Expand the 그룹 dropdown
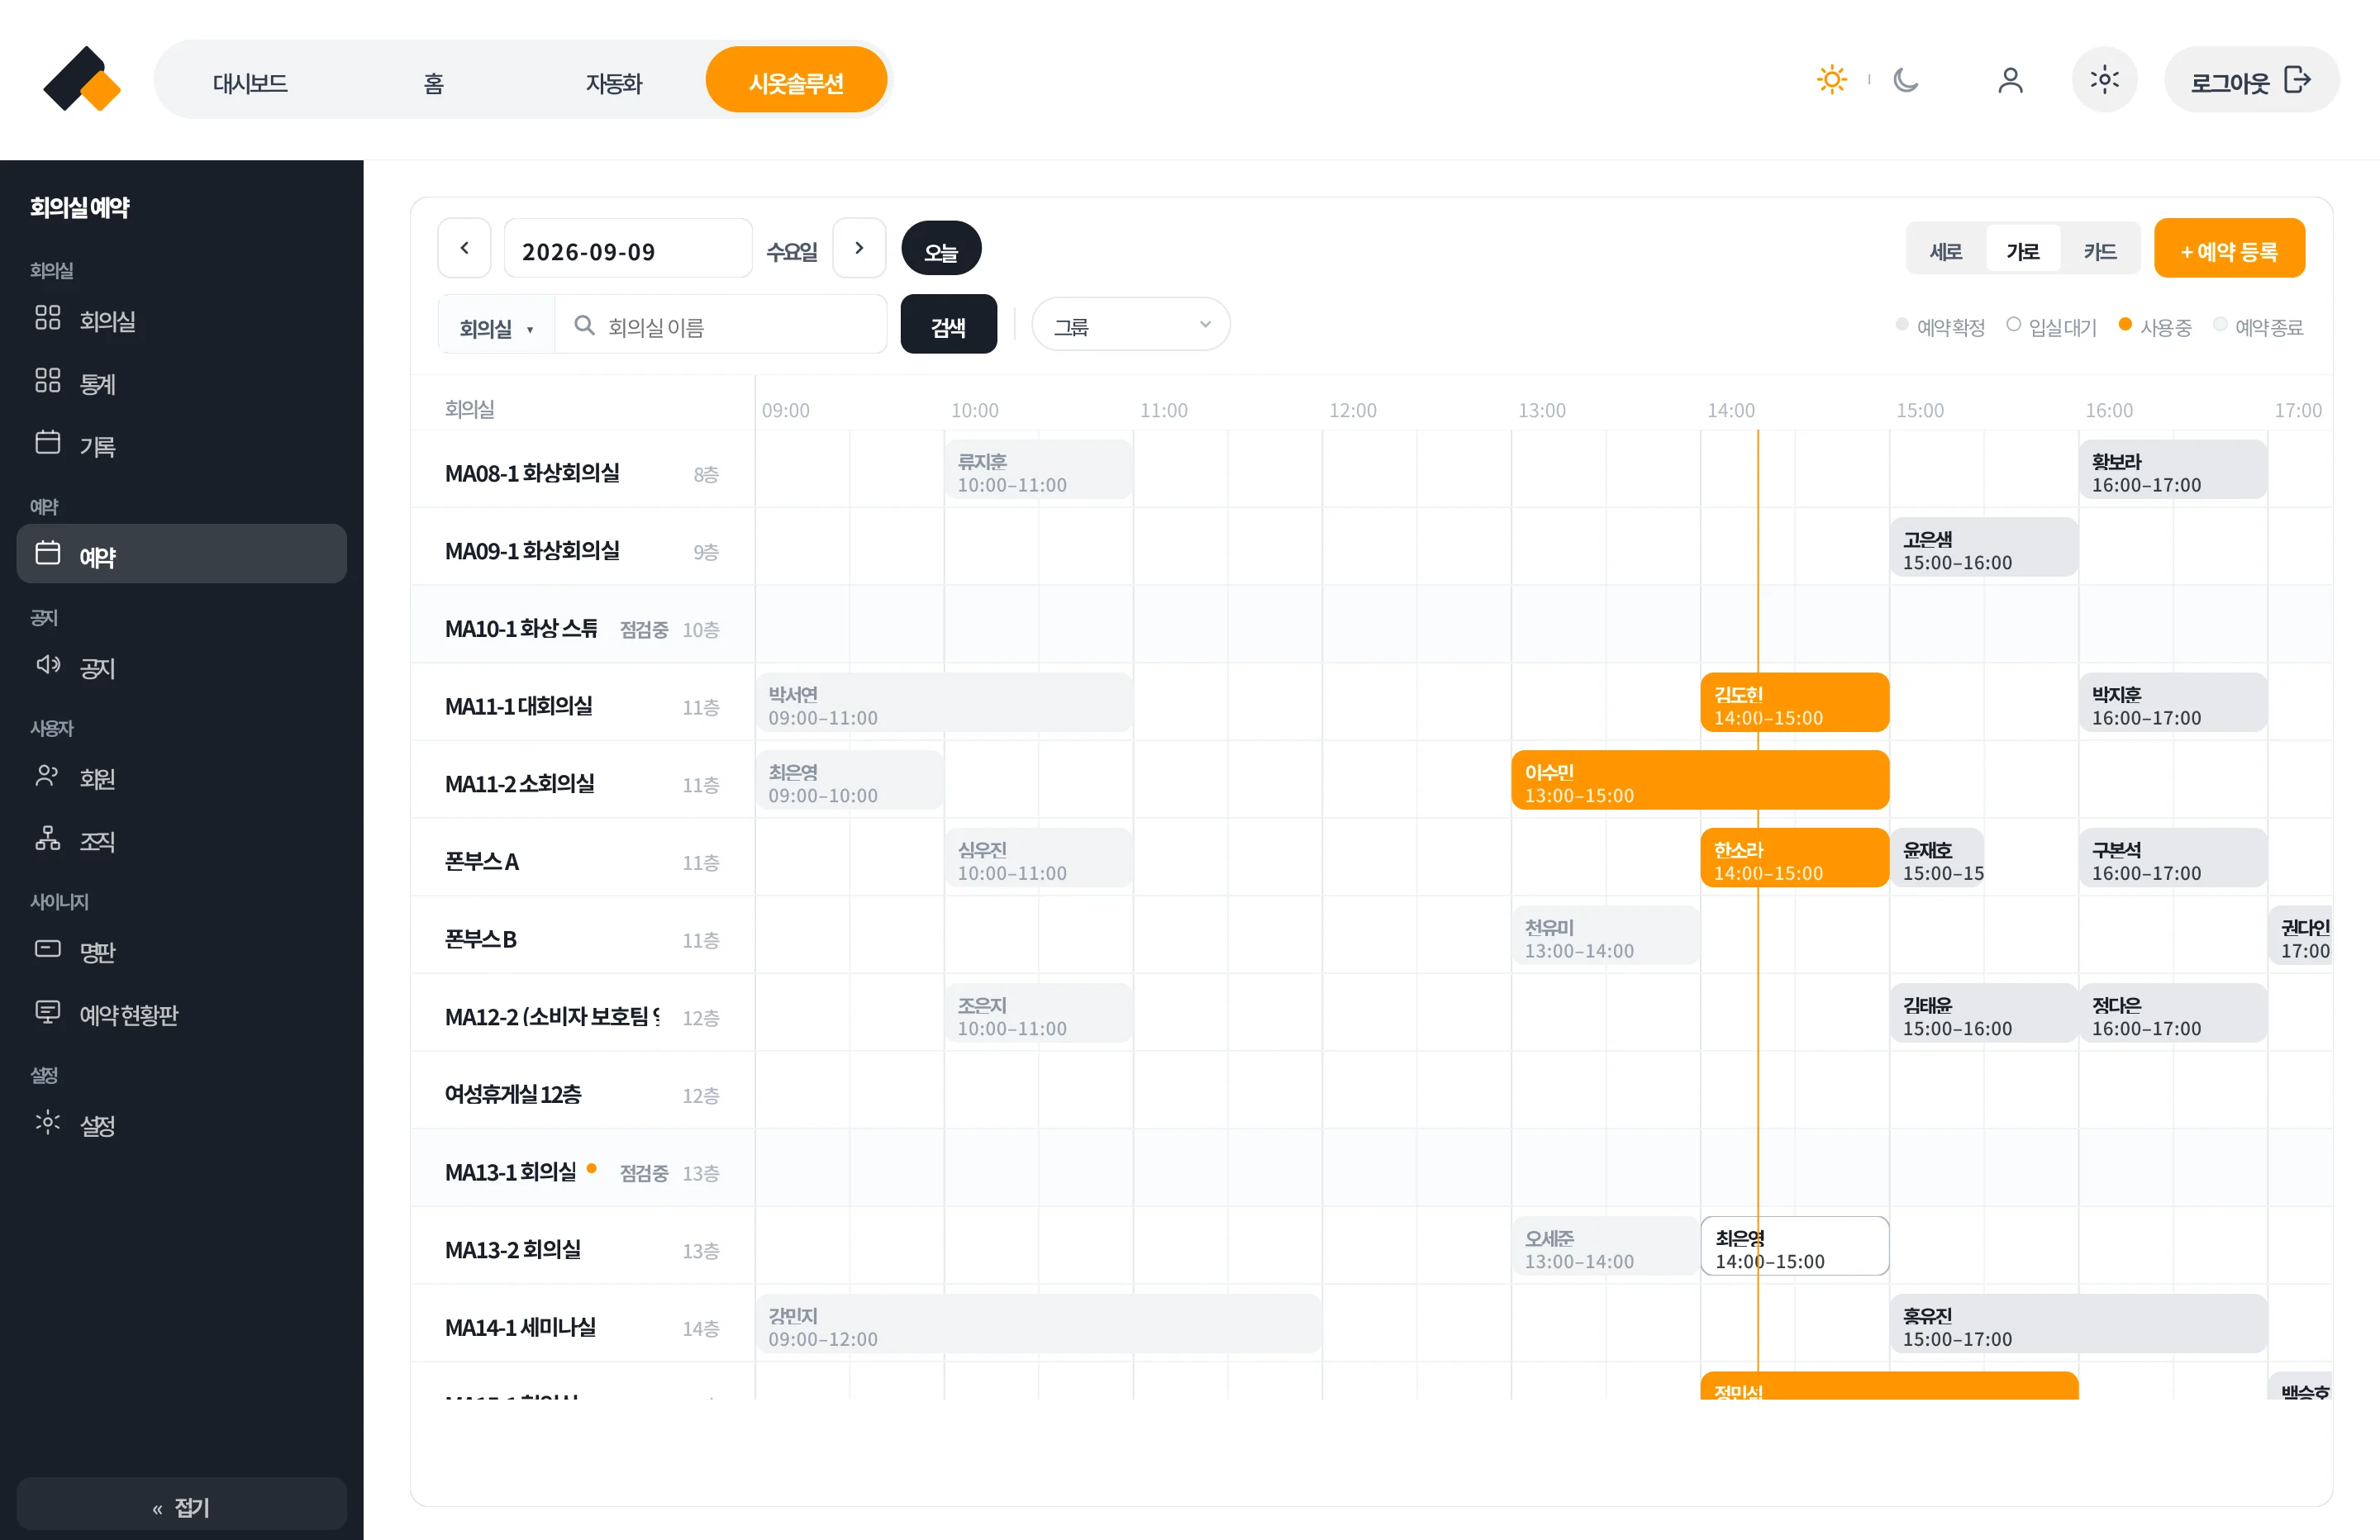The width and height of the screenshot is (2380, 1540). (x=1130, y=325)
